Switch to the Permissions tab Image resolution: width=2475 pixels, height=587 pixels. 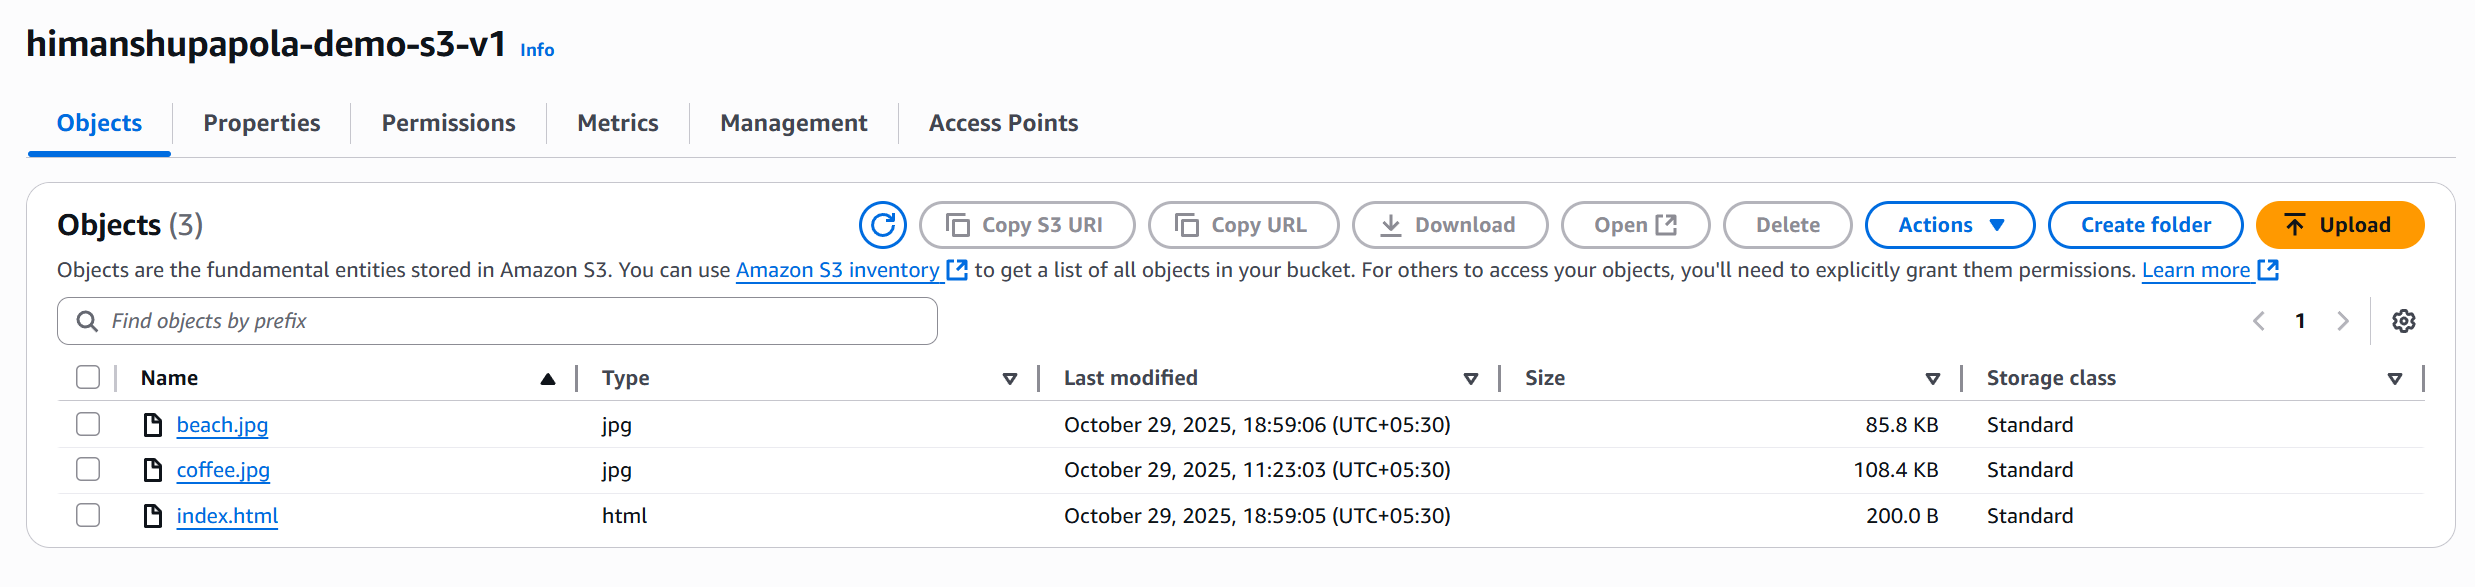point(448,123)
